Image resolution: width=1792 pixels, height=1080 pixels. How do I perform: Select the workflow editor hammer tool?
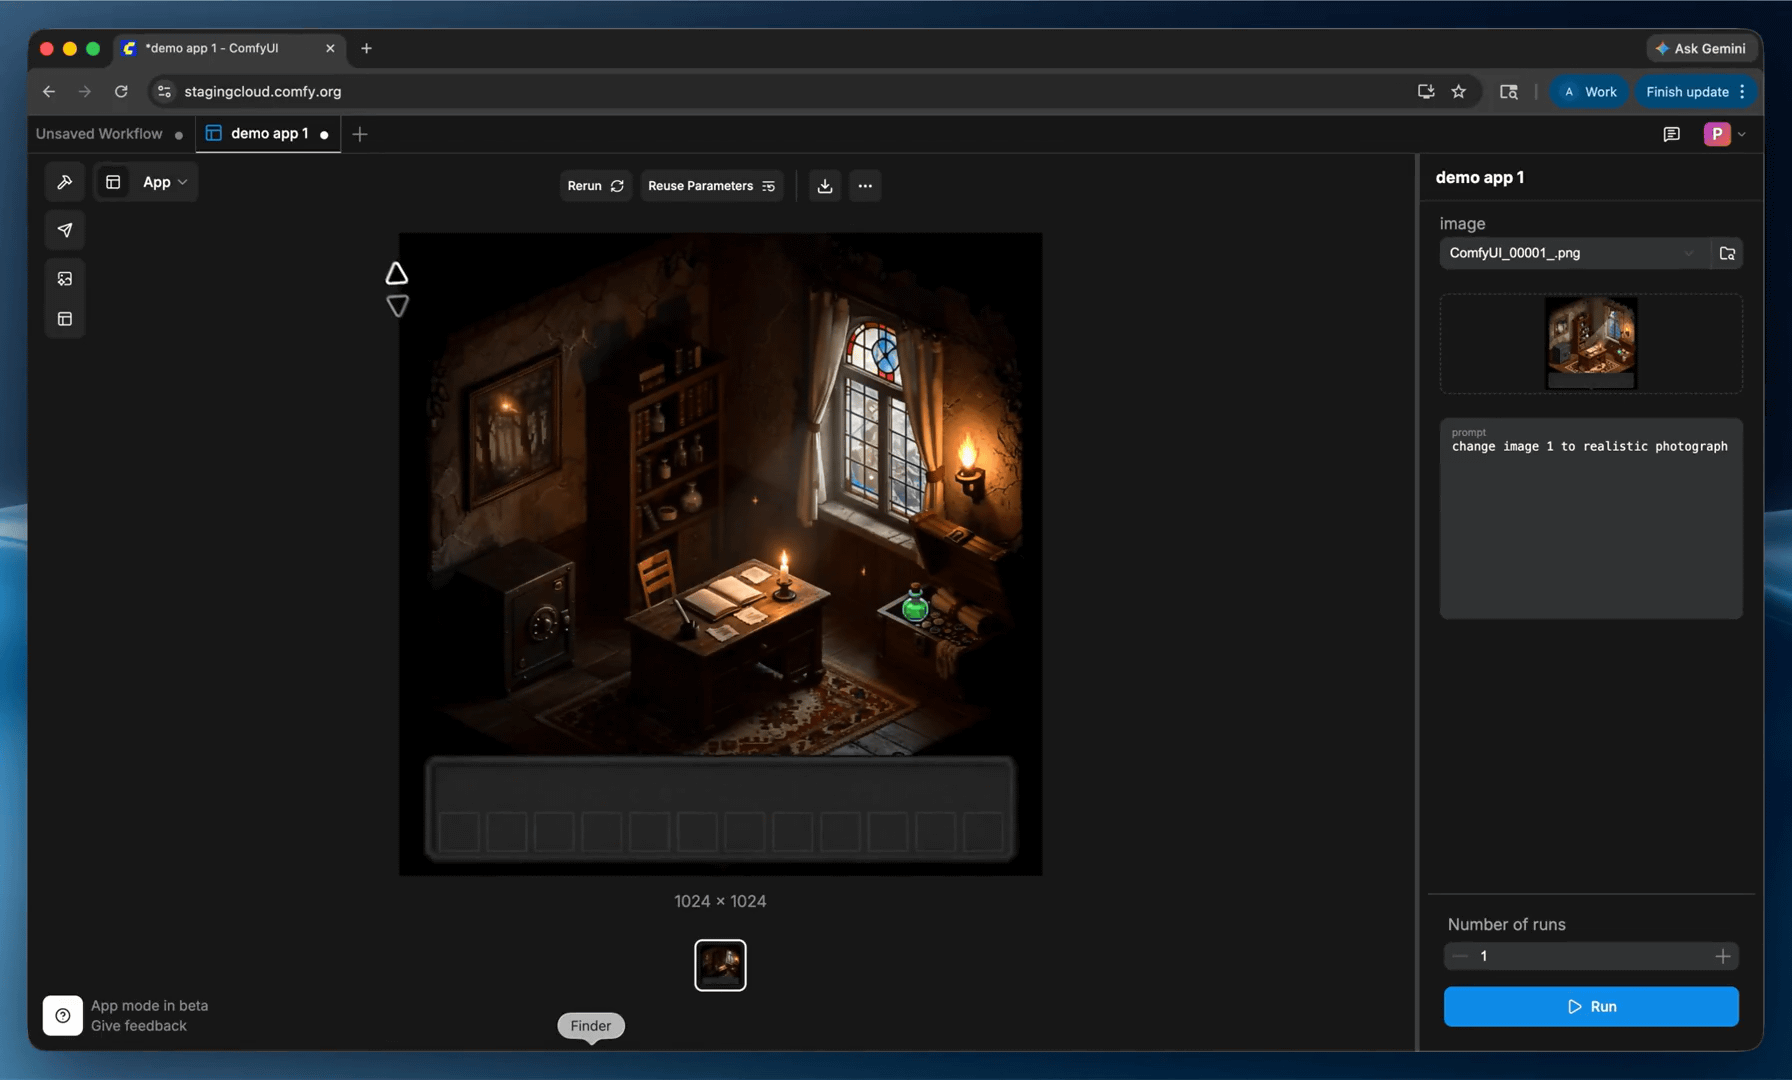[64, 182]
